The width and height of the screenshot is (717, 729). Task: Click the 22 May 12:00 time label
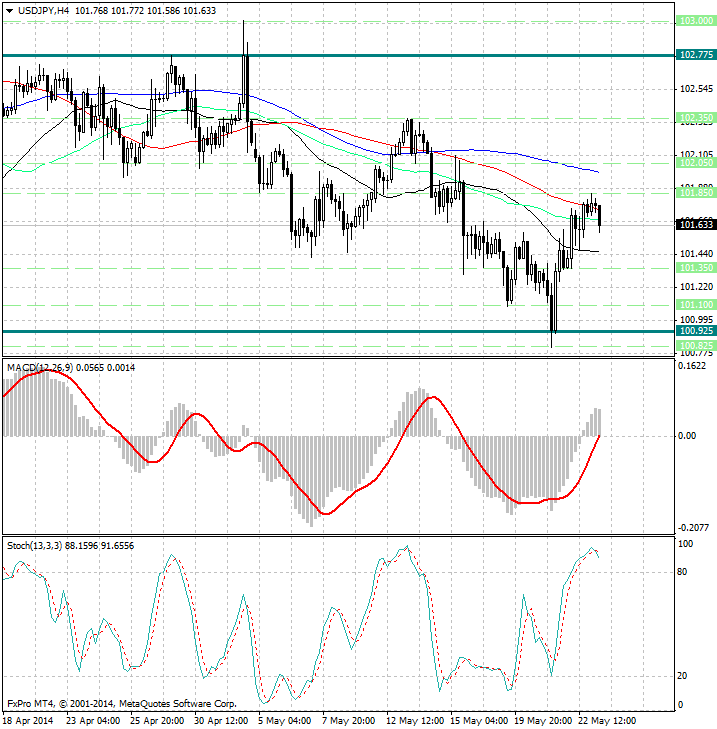point(607,721)
